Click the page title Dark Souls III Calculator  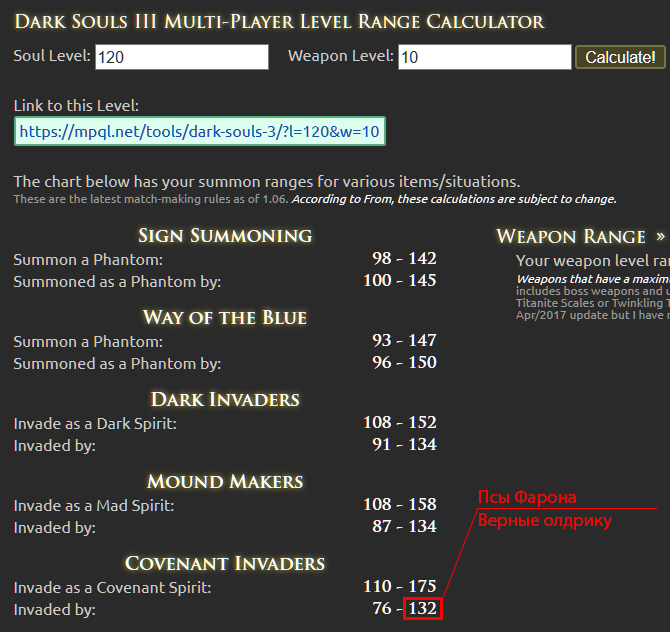tap(279, 21)
